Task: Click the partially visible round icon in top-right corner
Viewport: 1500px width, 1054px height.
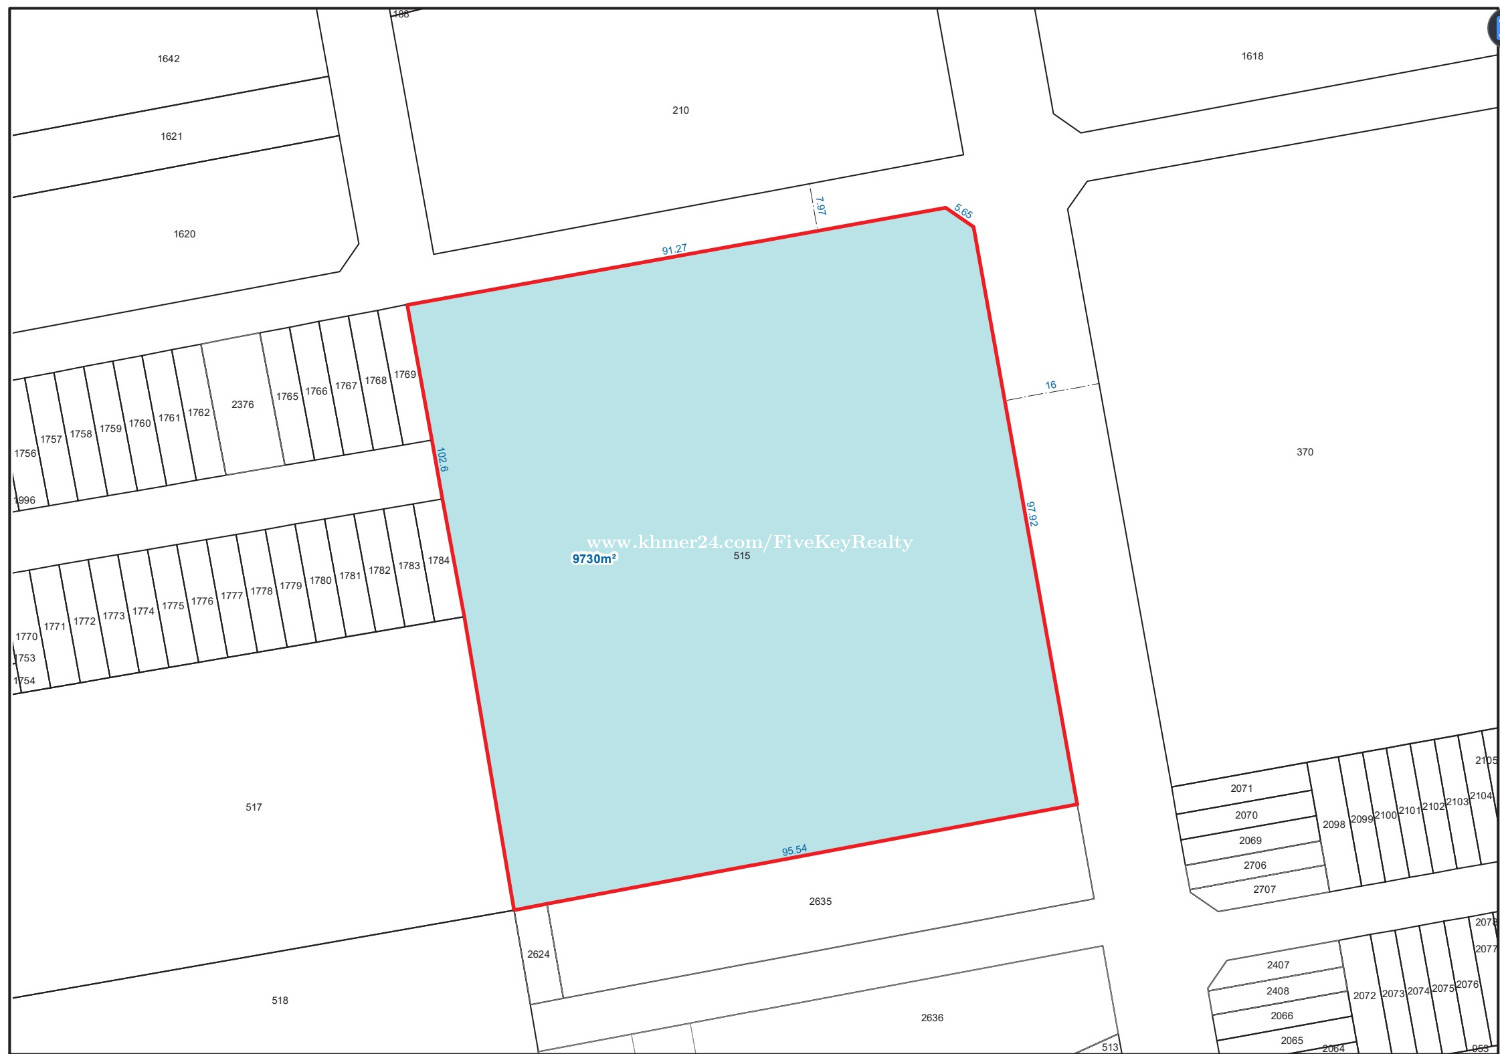Action: (x=1494, y=28)
